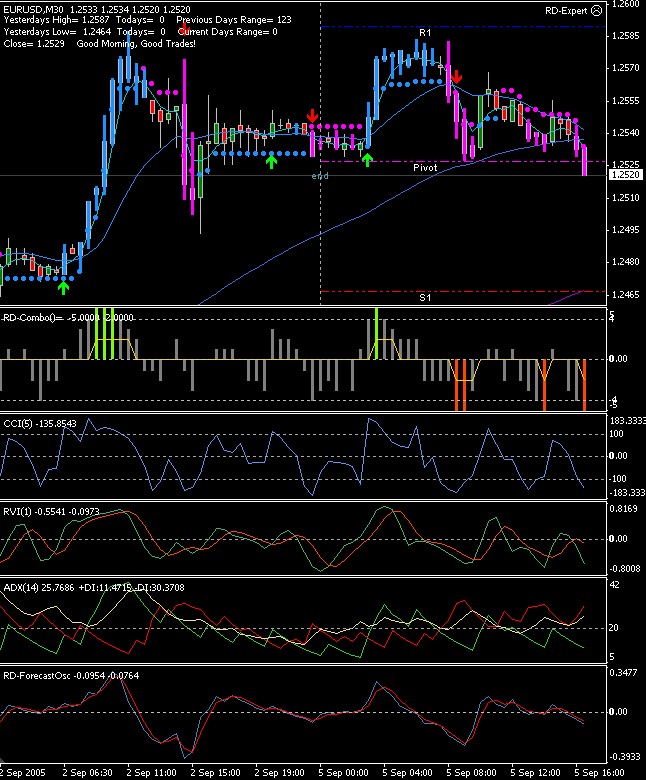Click the 'CCI(5) -135.8543' indicator label
Viewport: 646px width, 780px height.
40,423
